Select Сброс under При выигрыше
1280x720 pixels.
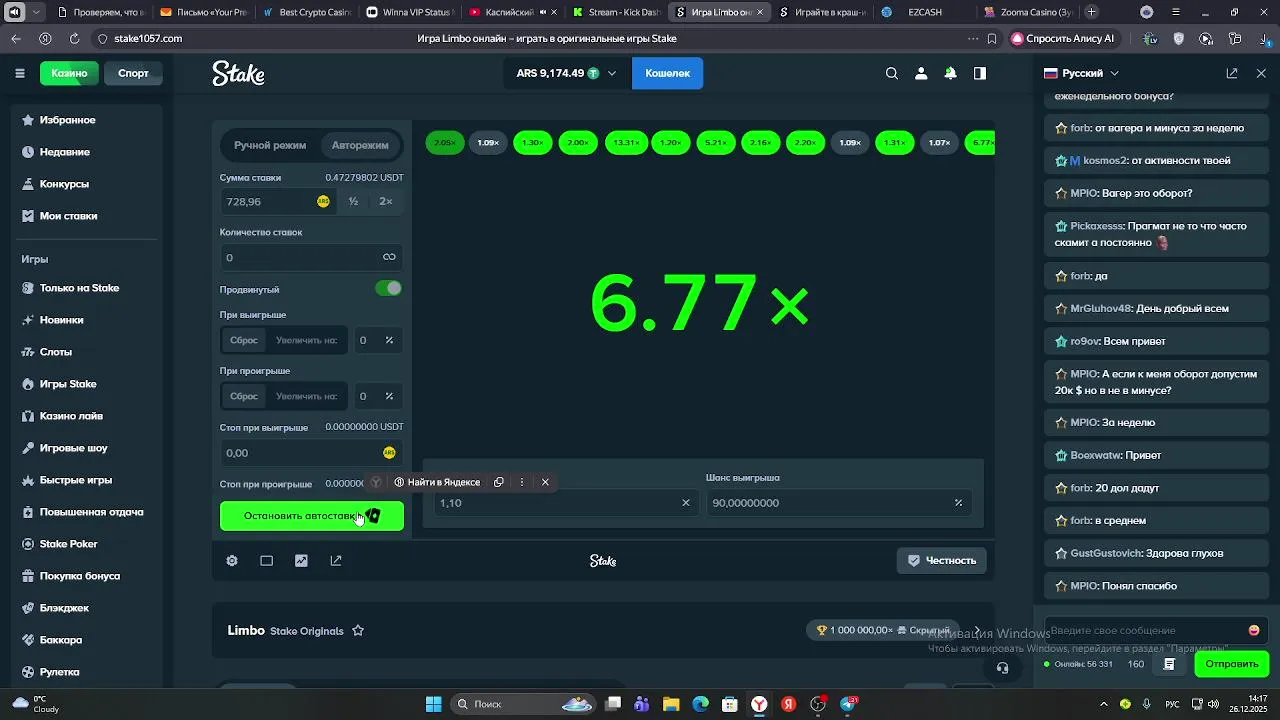(244, 340)
